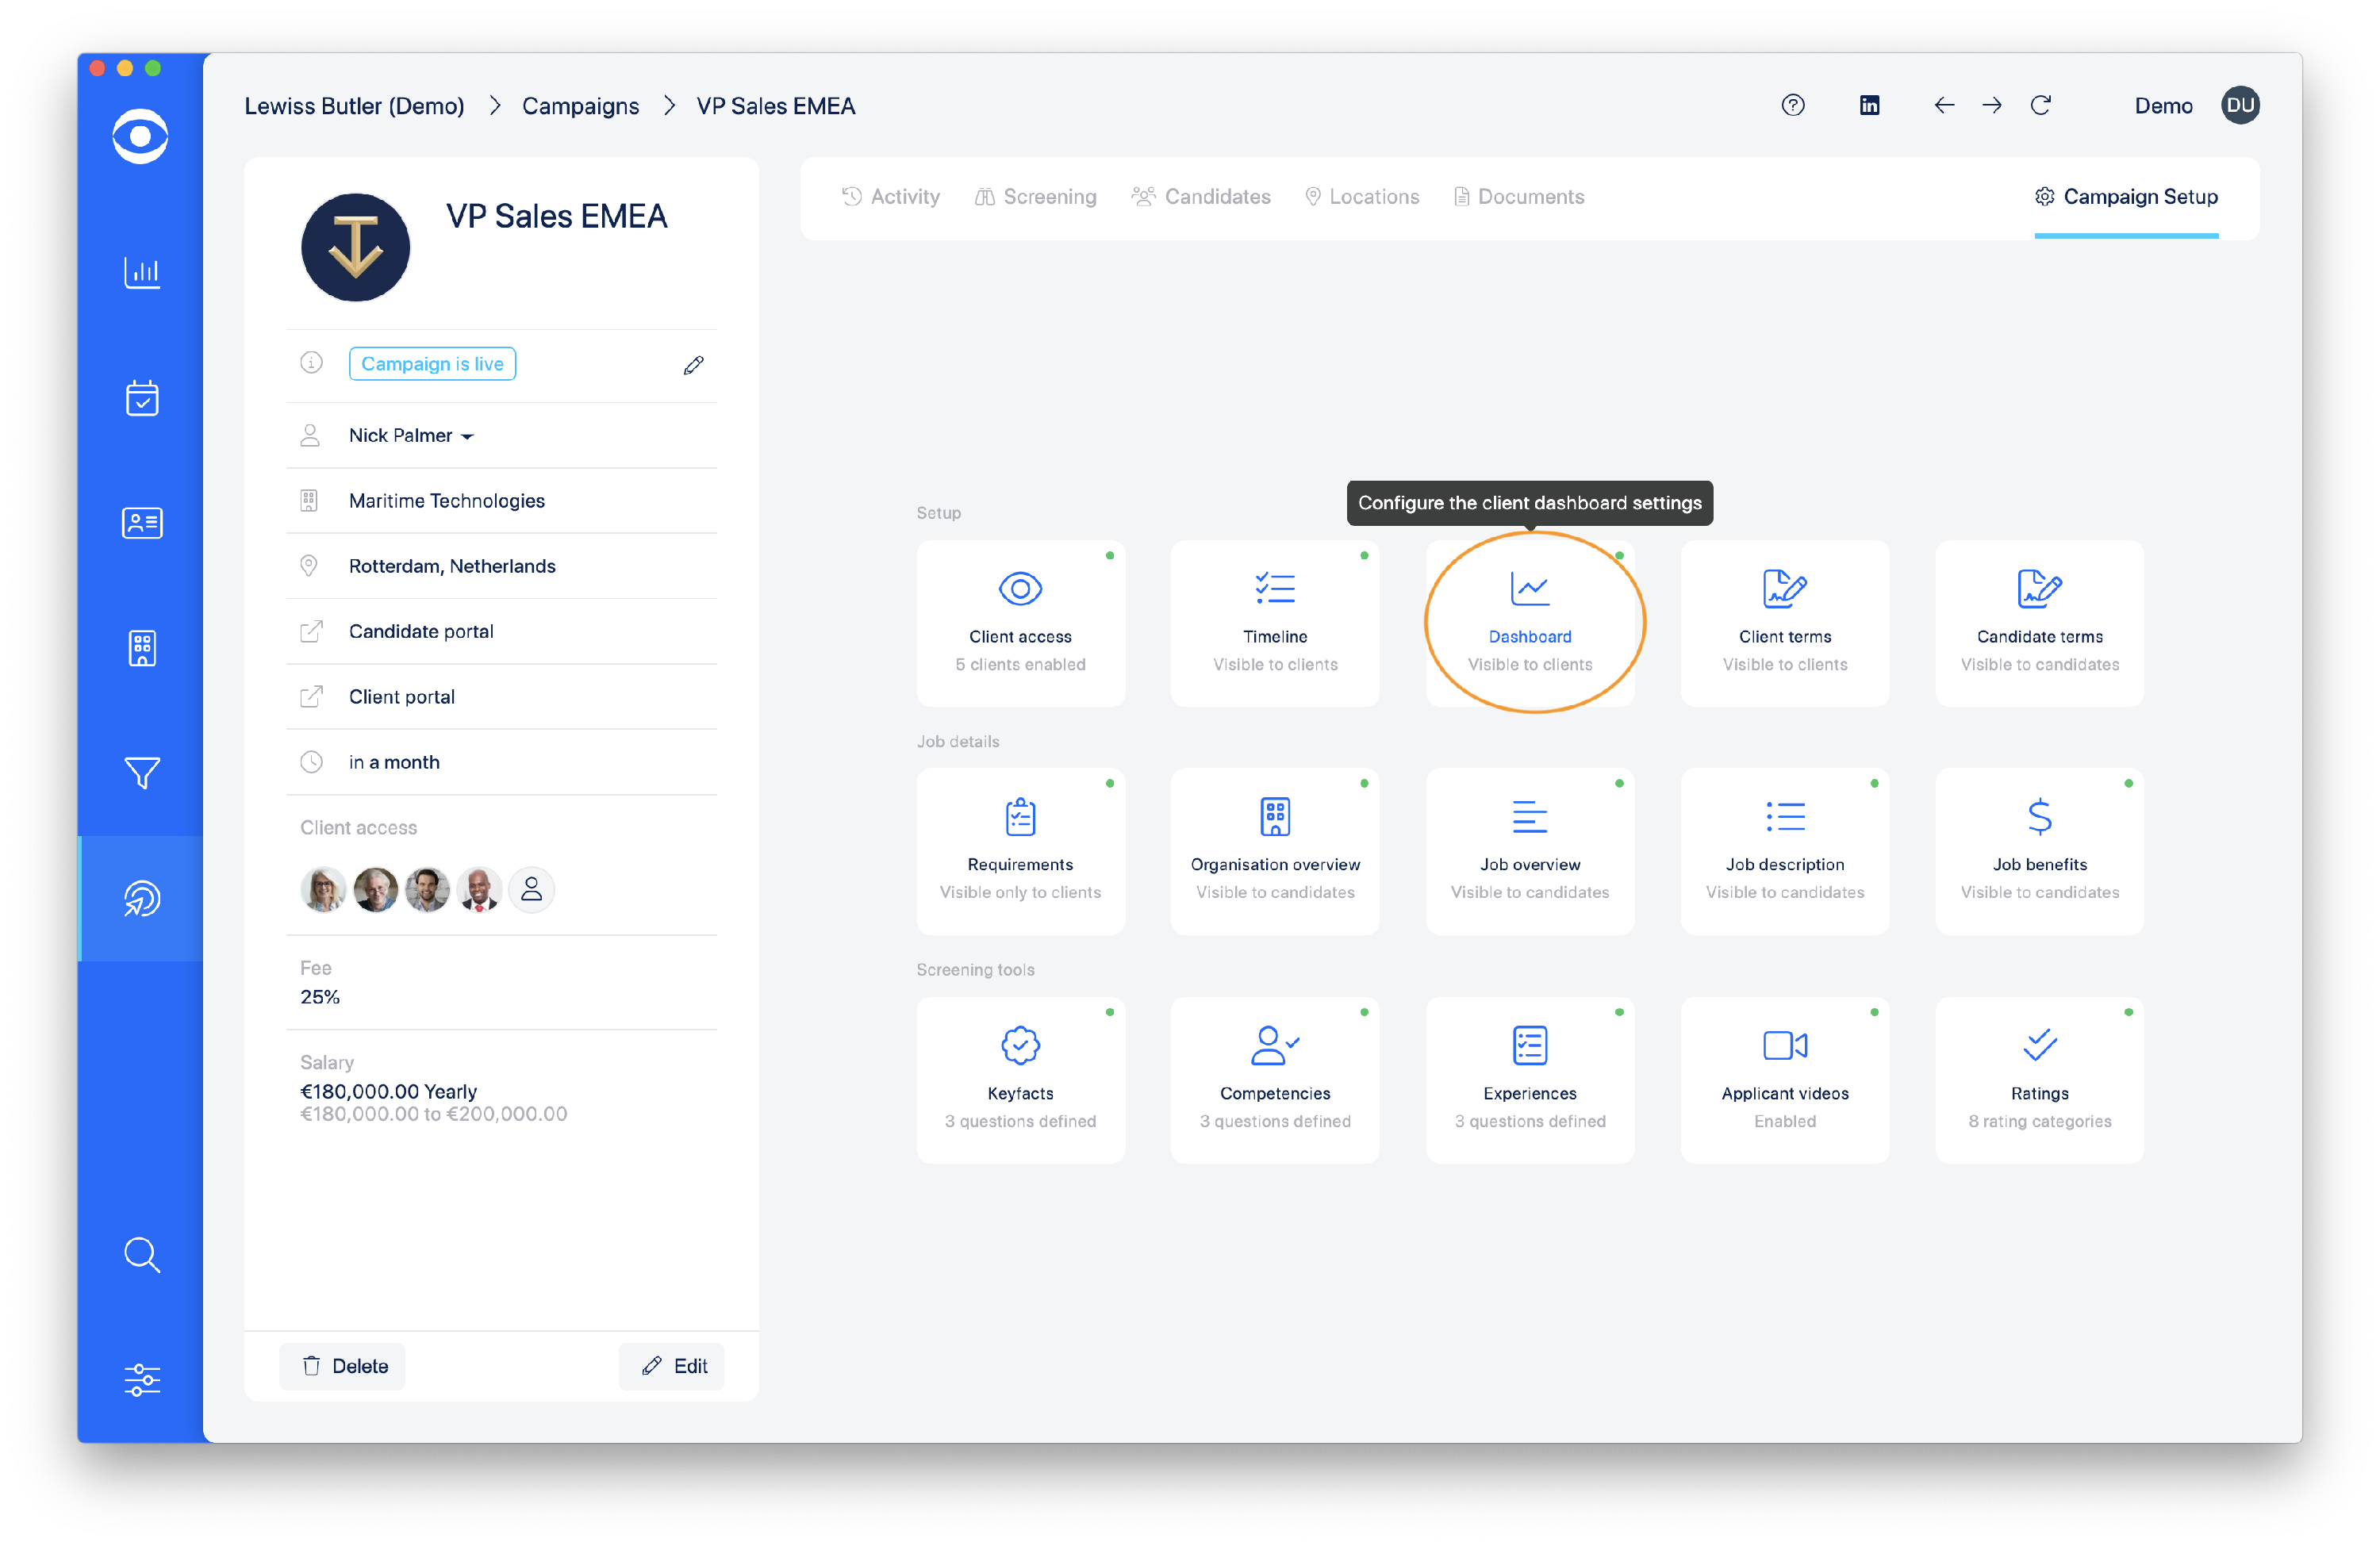Open the analytics bar chart sidebar icon

[x=142, y=273]
